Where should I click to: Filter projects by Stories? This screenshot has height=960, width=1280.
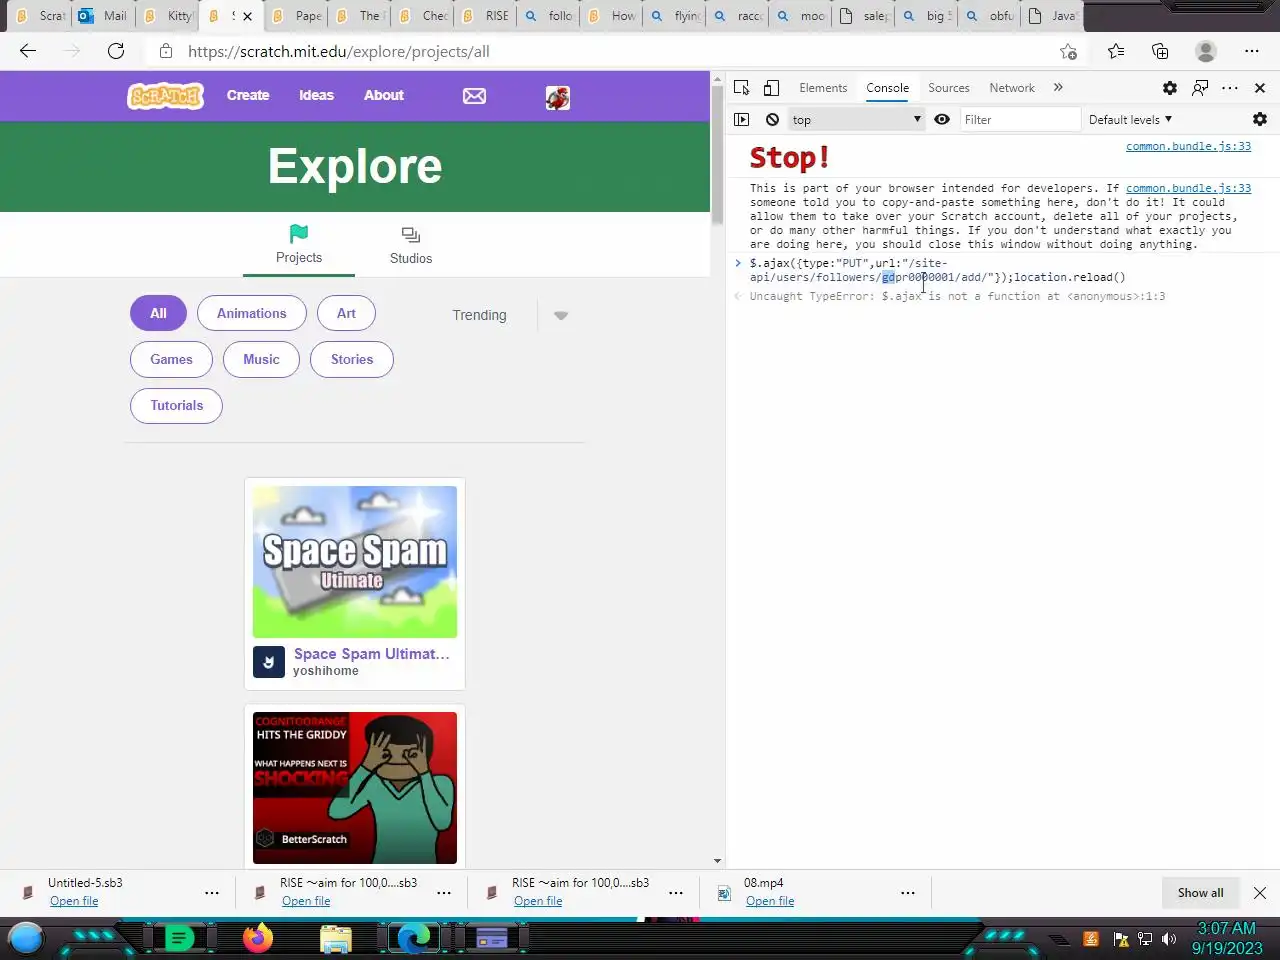[x=352, y=359]
